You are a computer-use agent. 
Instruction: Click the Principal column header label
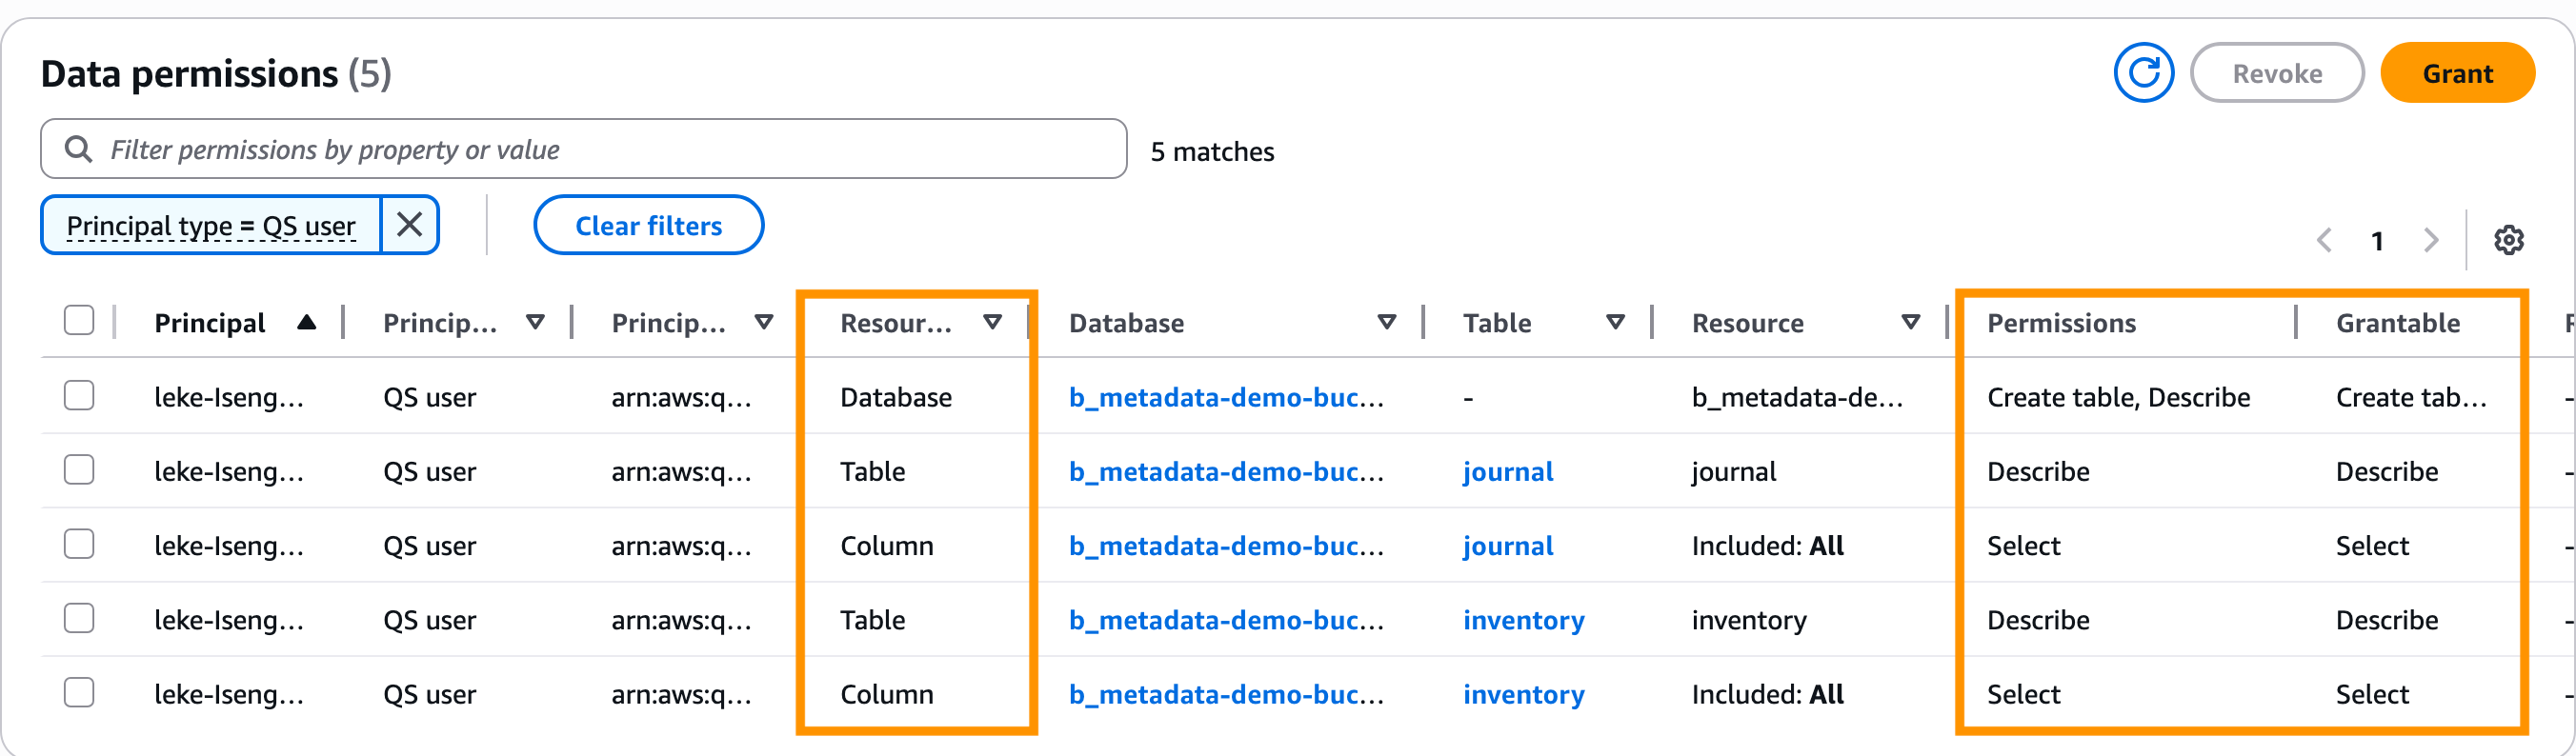(210, 323)
